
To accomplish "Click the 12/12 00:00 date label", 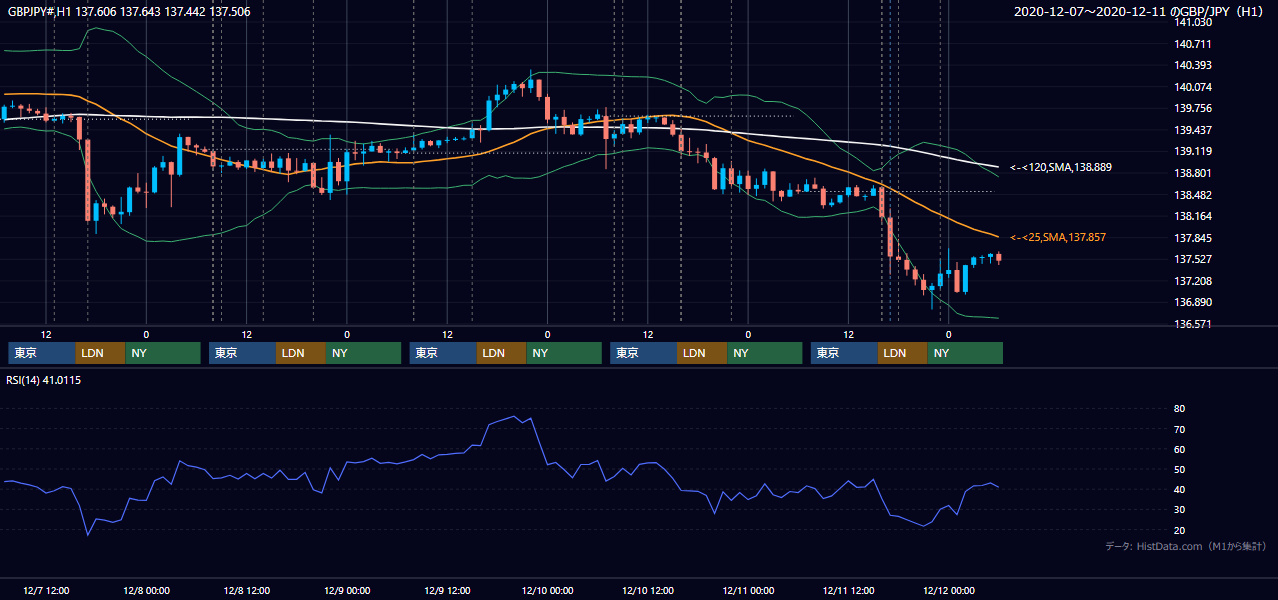I will pyautogui.click(x=948, y=590).
